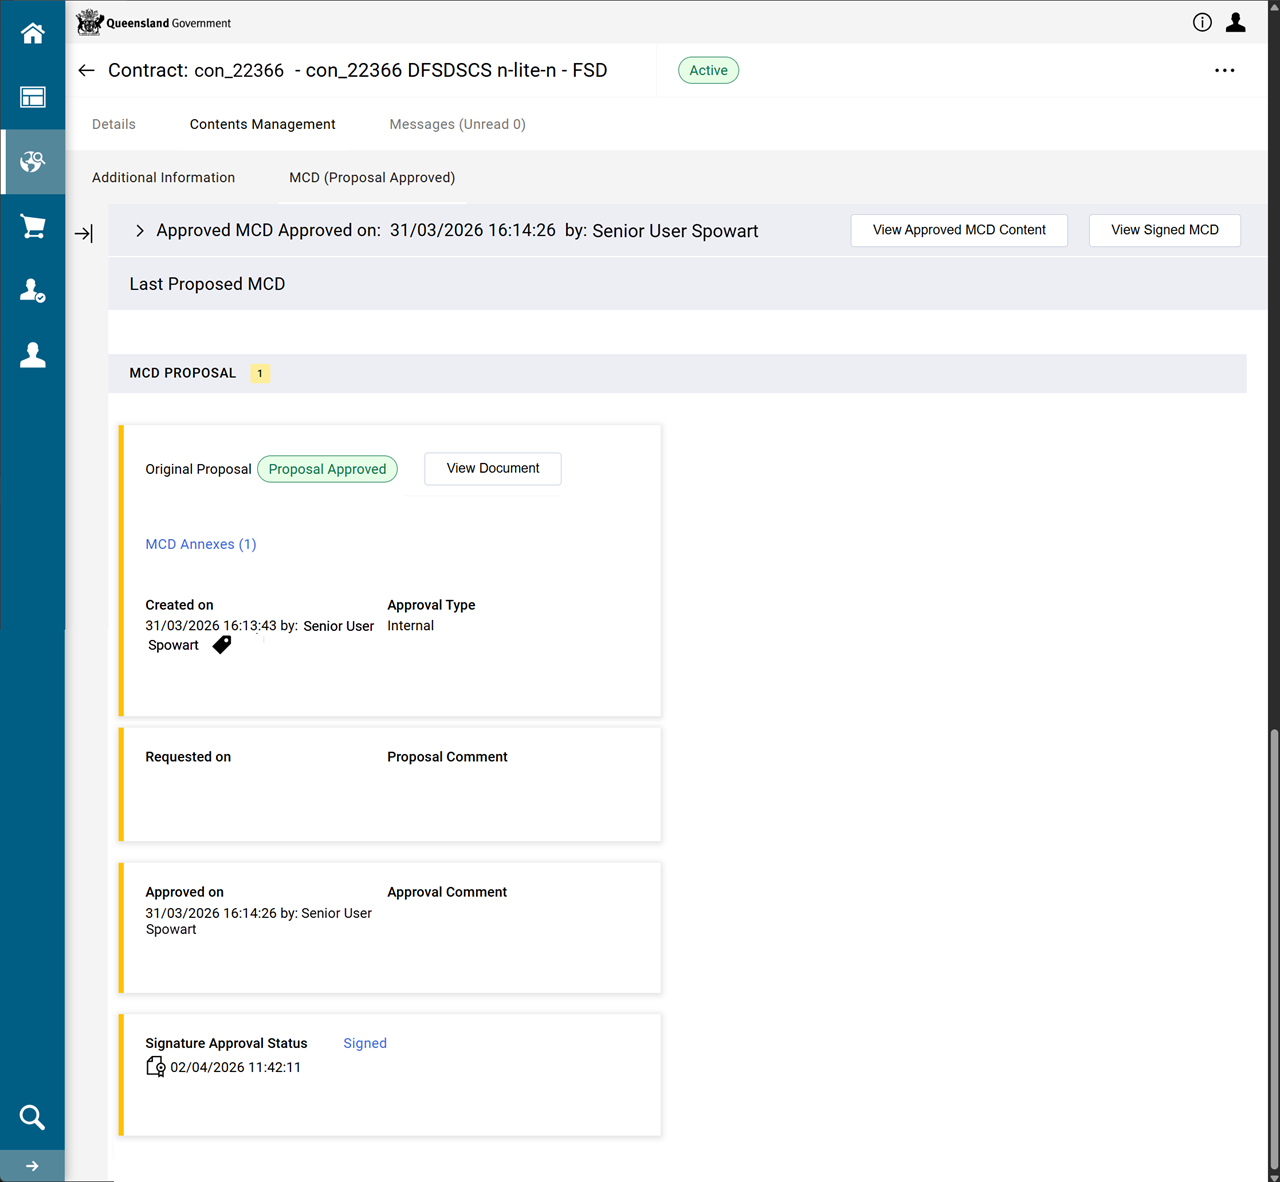Open the information icon in top bar
The image size is (1280, 1182).
pos(1202,23)
